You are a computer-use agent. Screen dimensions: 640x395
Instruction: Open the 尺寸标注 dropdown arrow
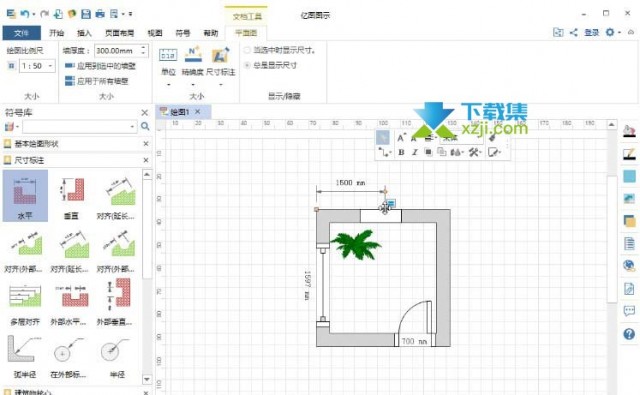[220, 84]
